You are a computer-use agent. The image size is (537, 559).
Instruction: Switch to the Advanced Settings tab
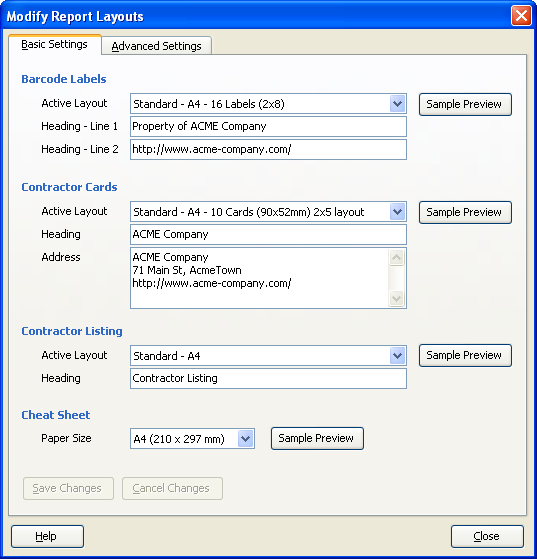click(x=157, y=46)
